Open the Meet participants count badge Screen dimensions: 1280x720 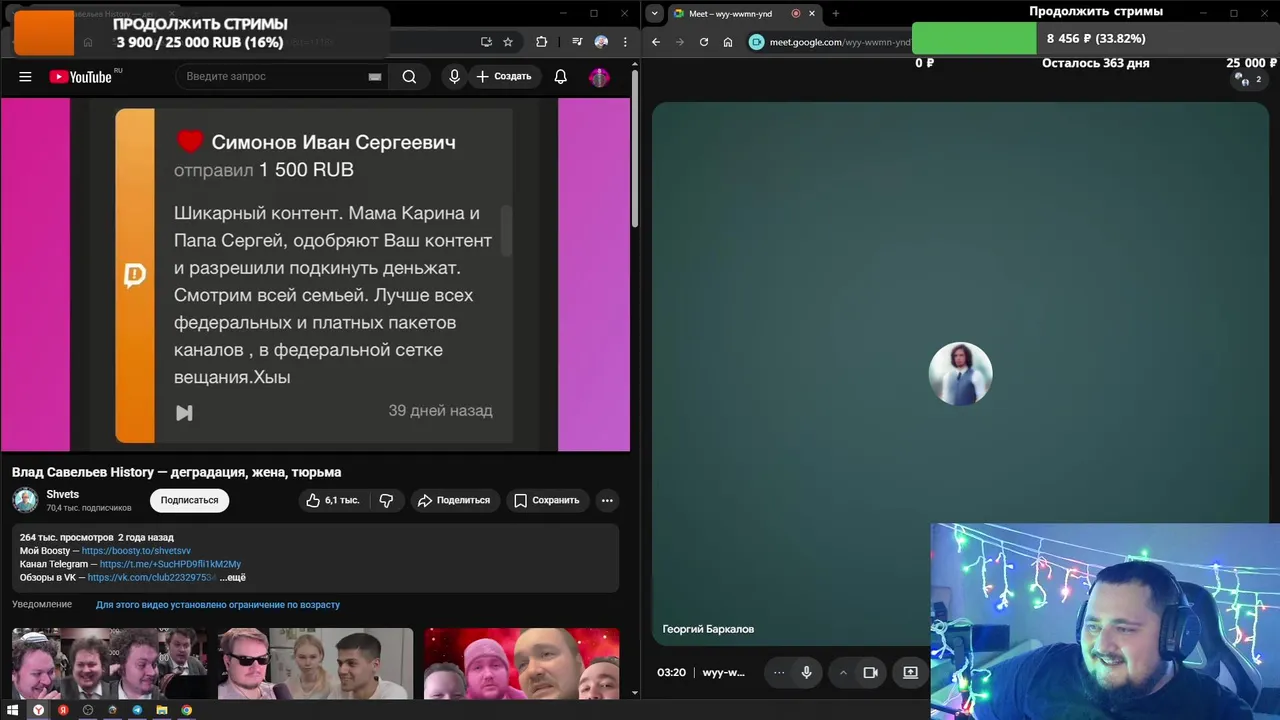tap(1247, 79)
